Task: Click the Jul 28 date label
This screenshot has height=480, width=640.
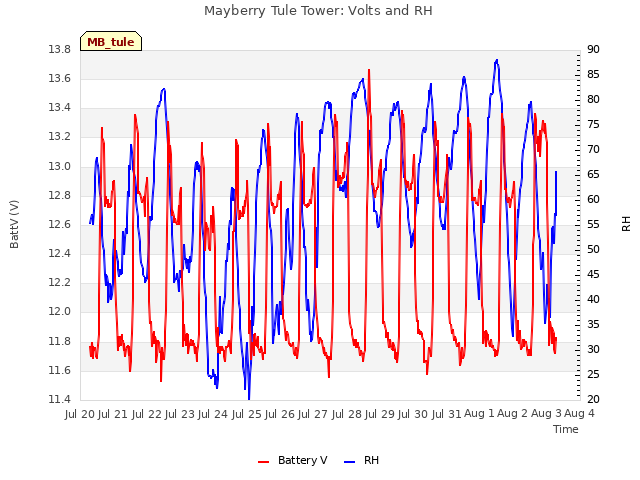Action: 347,414
